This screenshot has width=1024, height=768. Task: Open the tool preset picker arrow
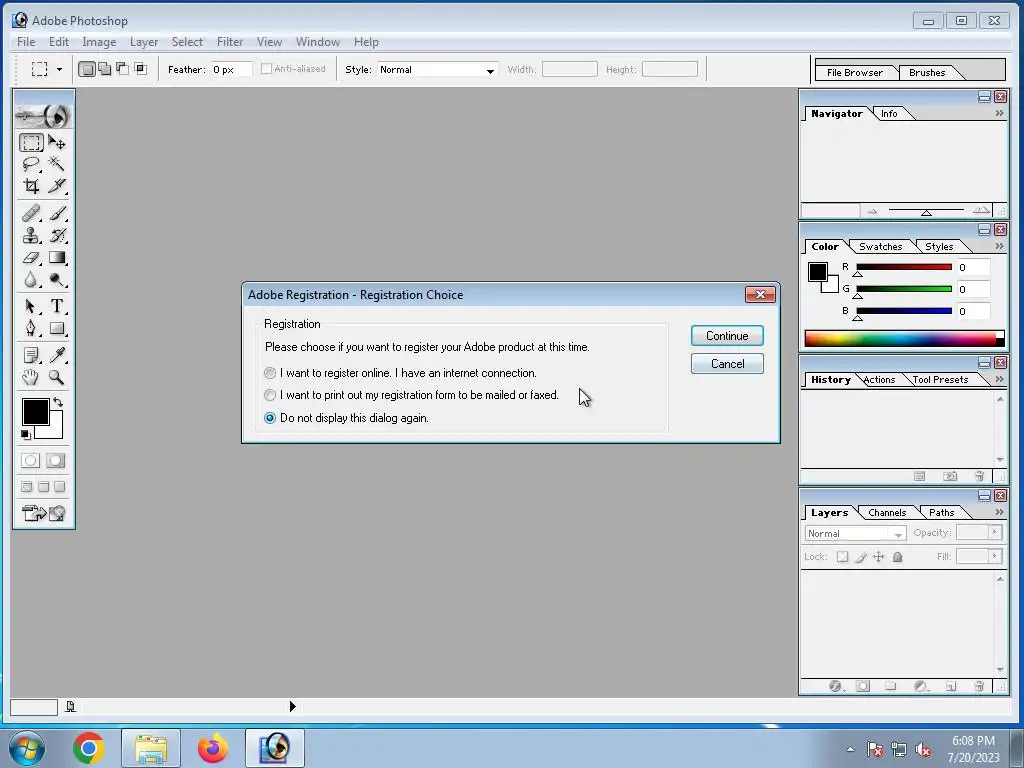[59, 69]
